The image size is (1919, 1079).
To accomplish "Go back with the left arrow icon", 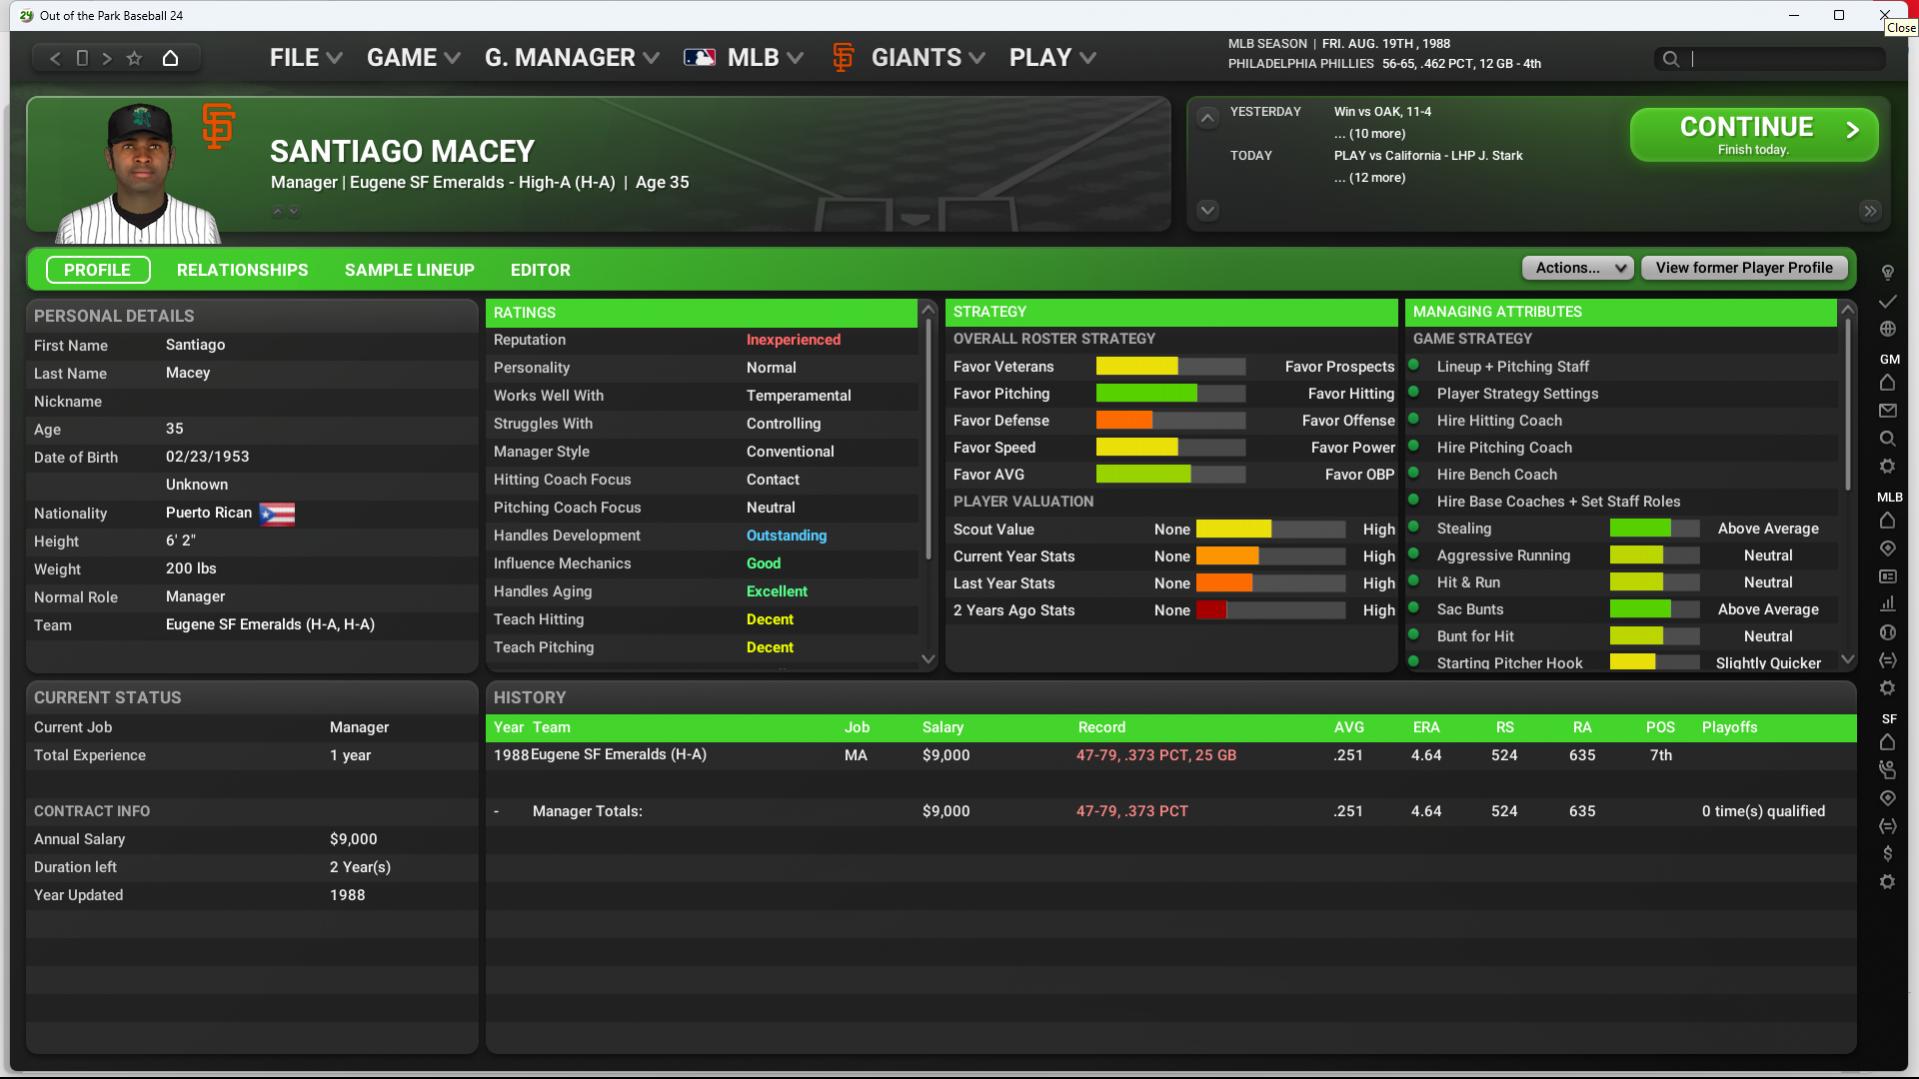I will pyautogui.click(x=55, y=58).
